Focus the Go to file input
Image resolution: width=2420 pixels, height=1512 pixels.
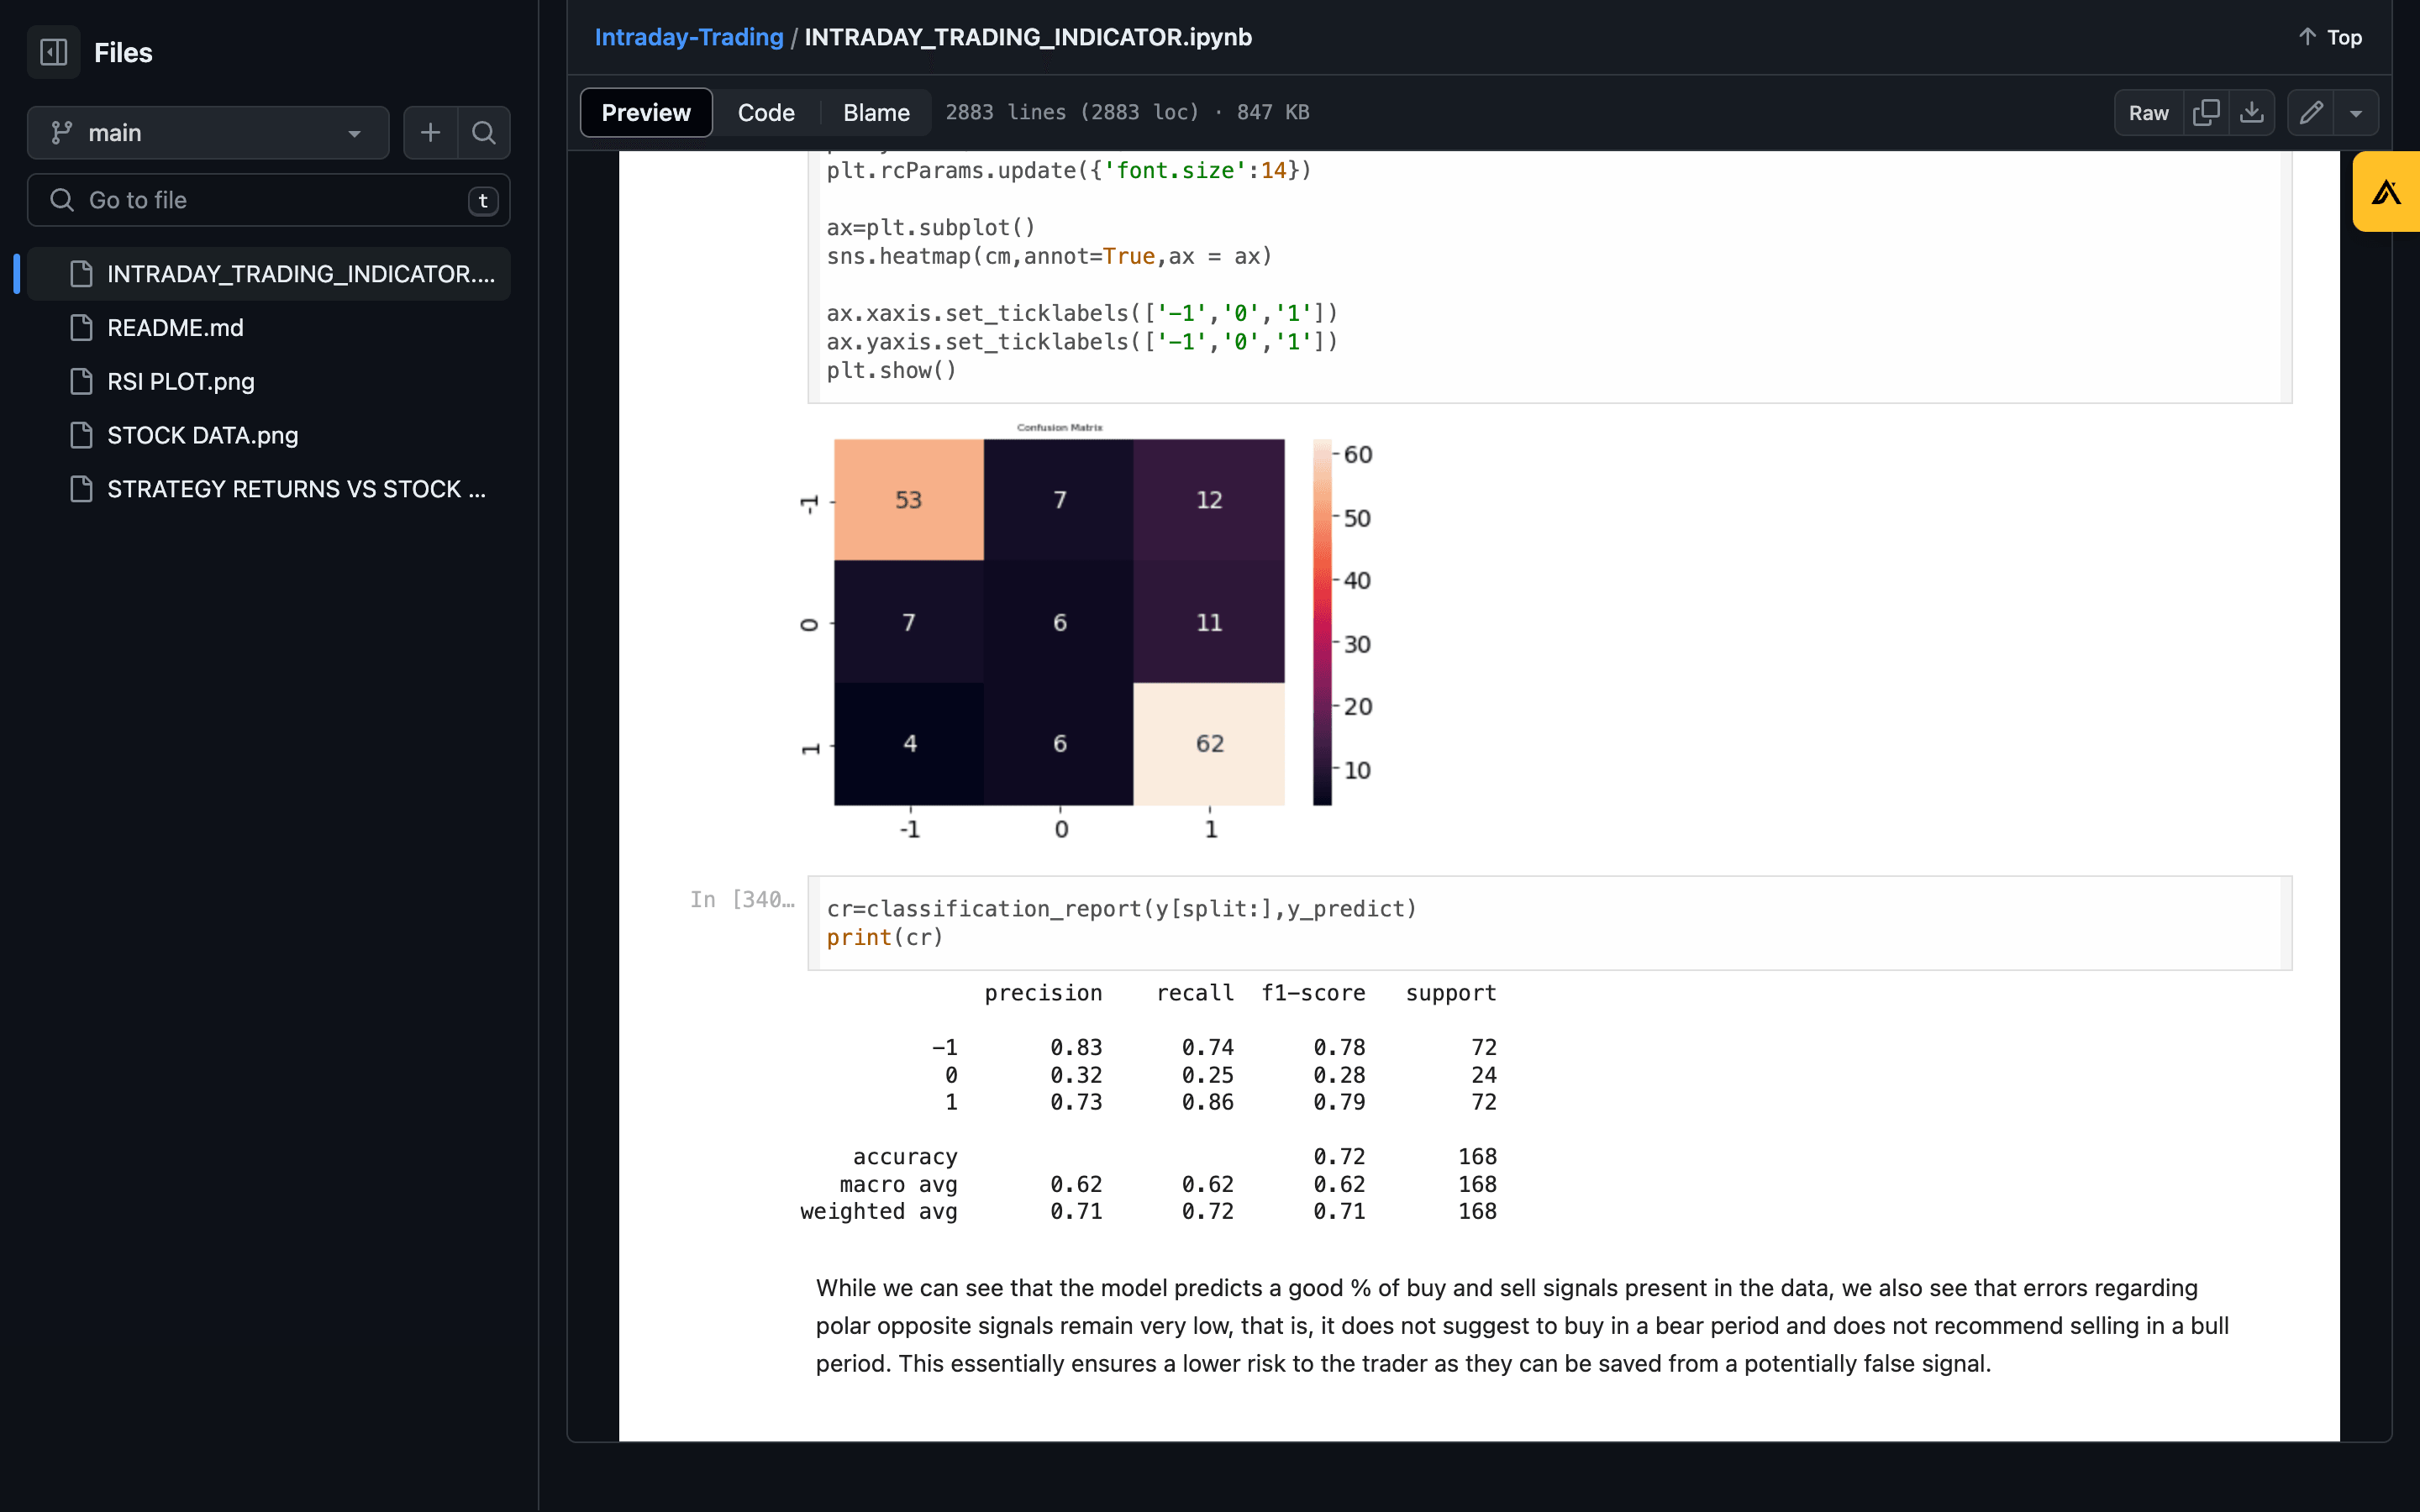(x=268, y=200)
